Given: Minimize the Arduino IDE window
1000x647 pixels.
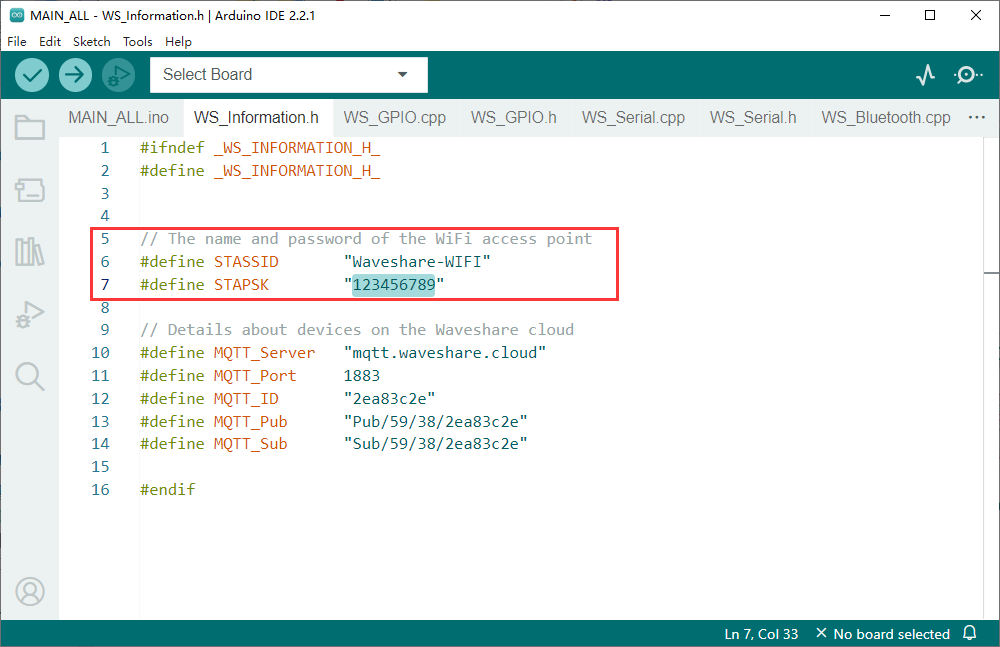Looking at the screenshot, I should [885, 15].
